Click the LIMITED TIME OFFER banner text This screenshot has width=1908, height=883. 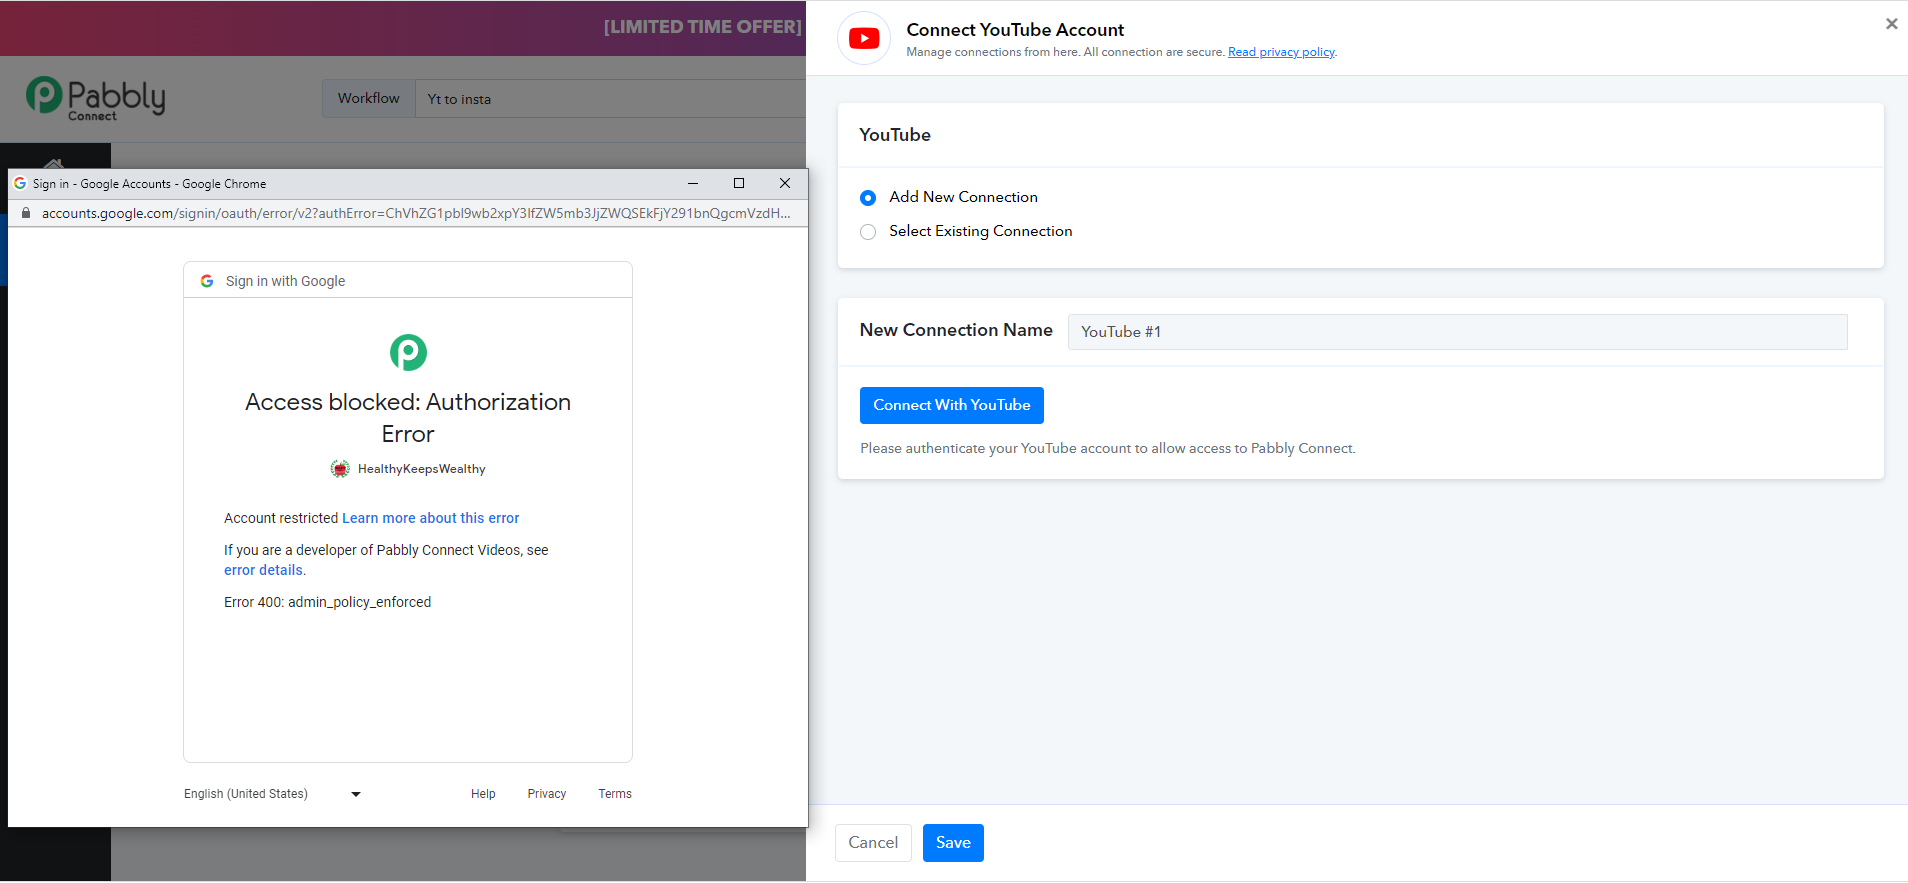703,27
